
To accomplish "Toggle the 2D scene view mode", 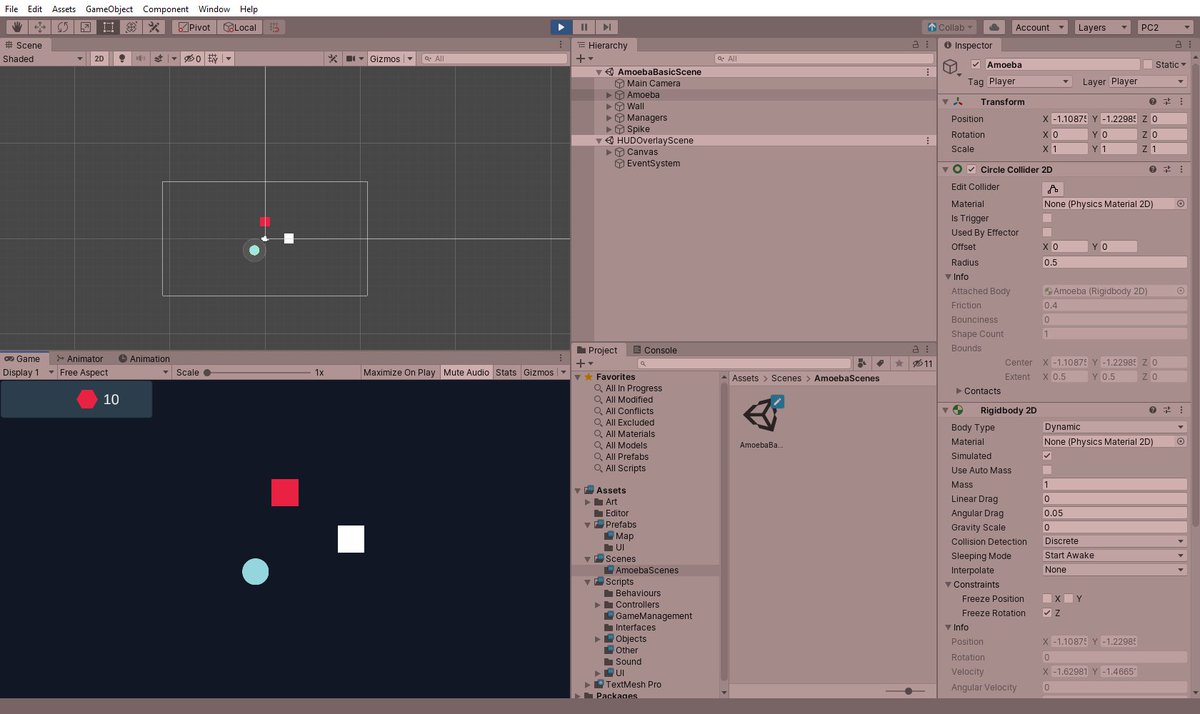I will pos(99,59).
